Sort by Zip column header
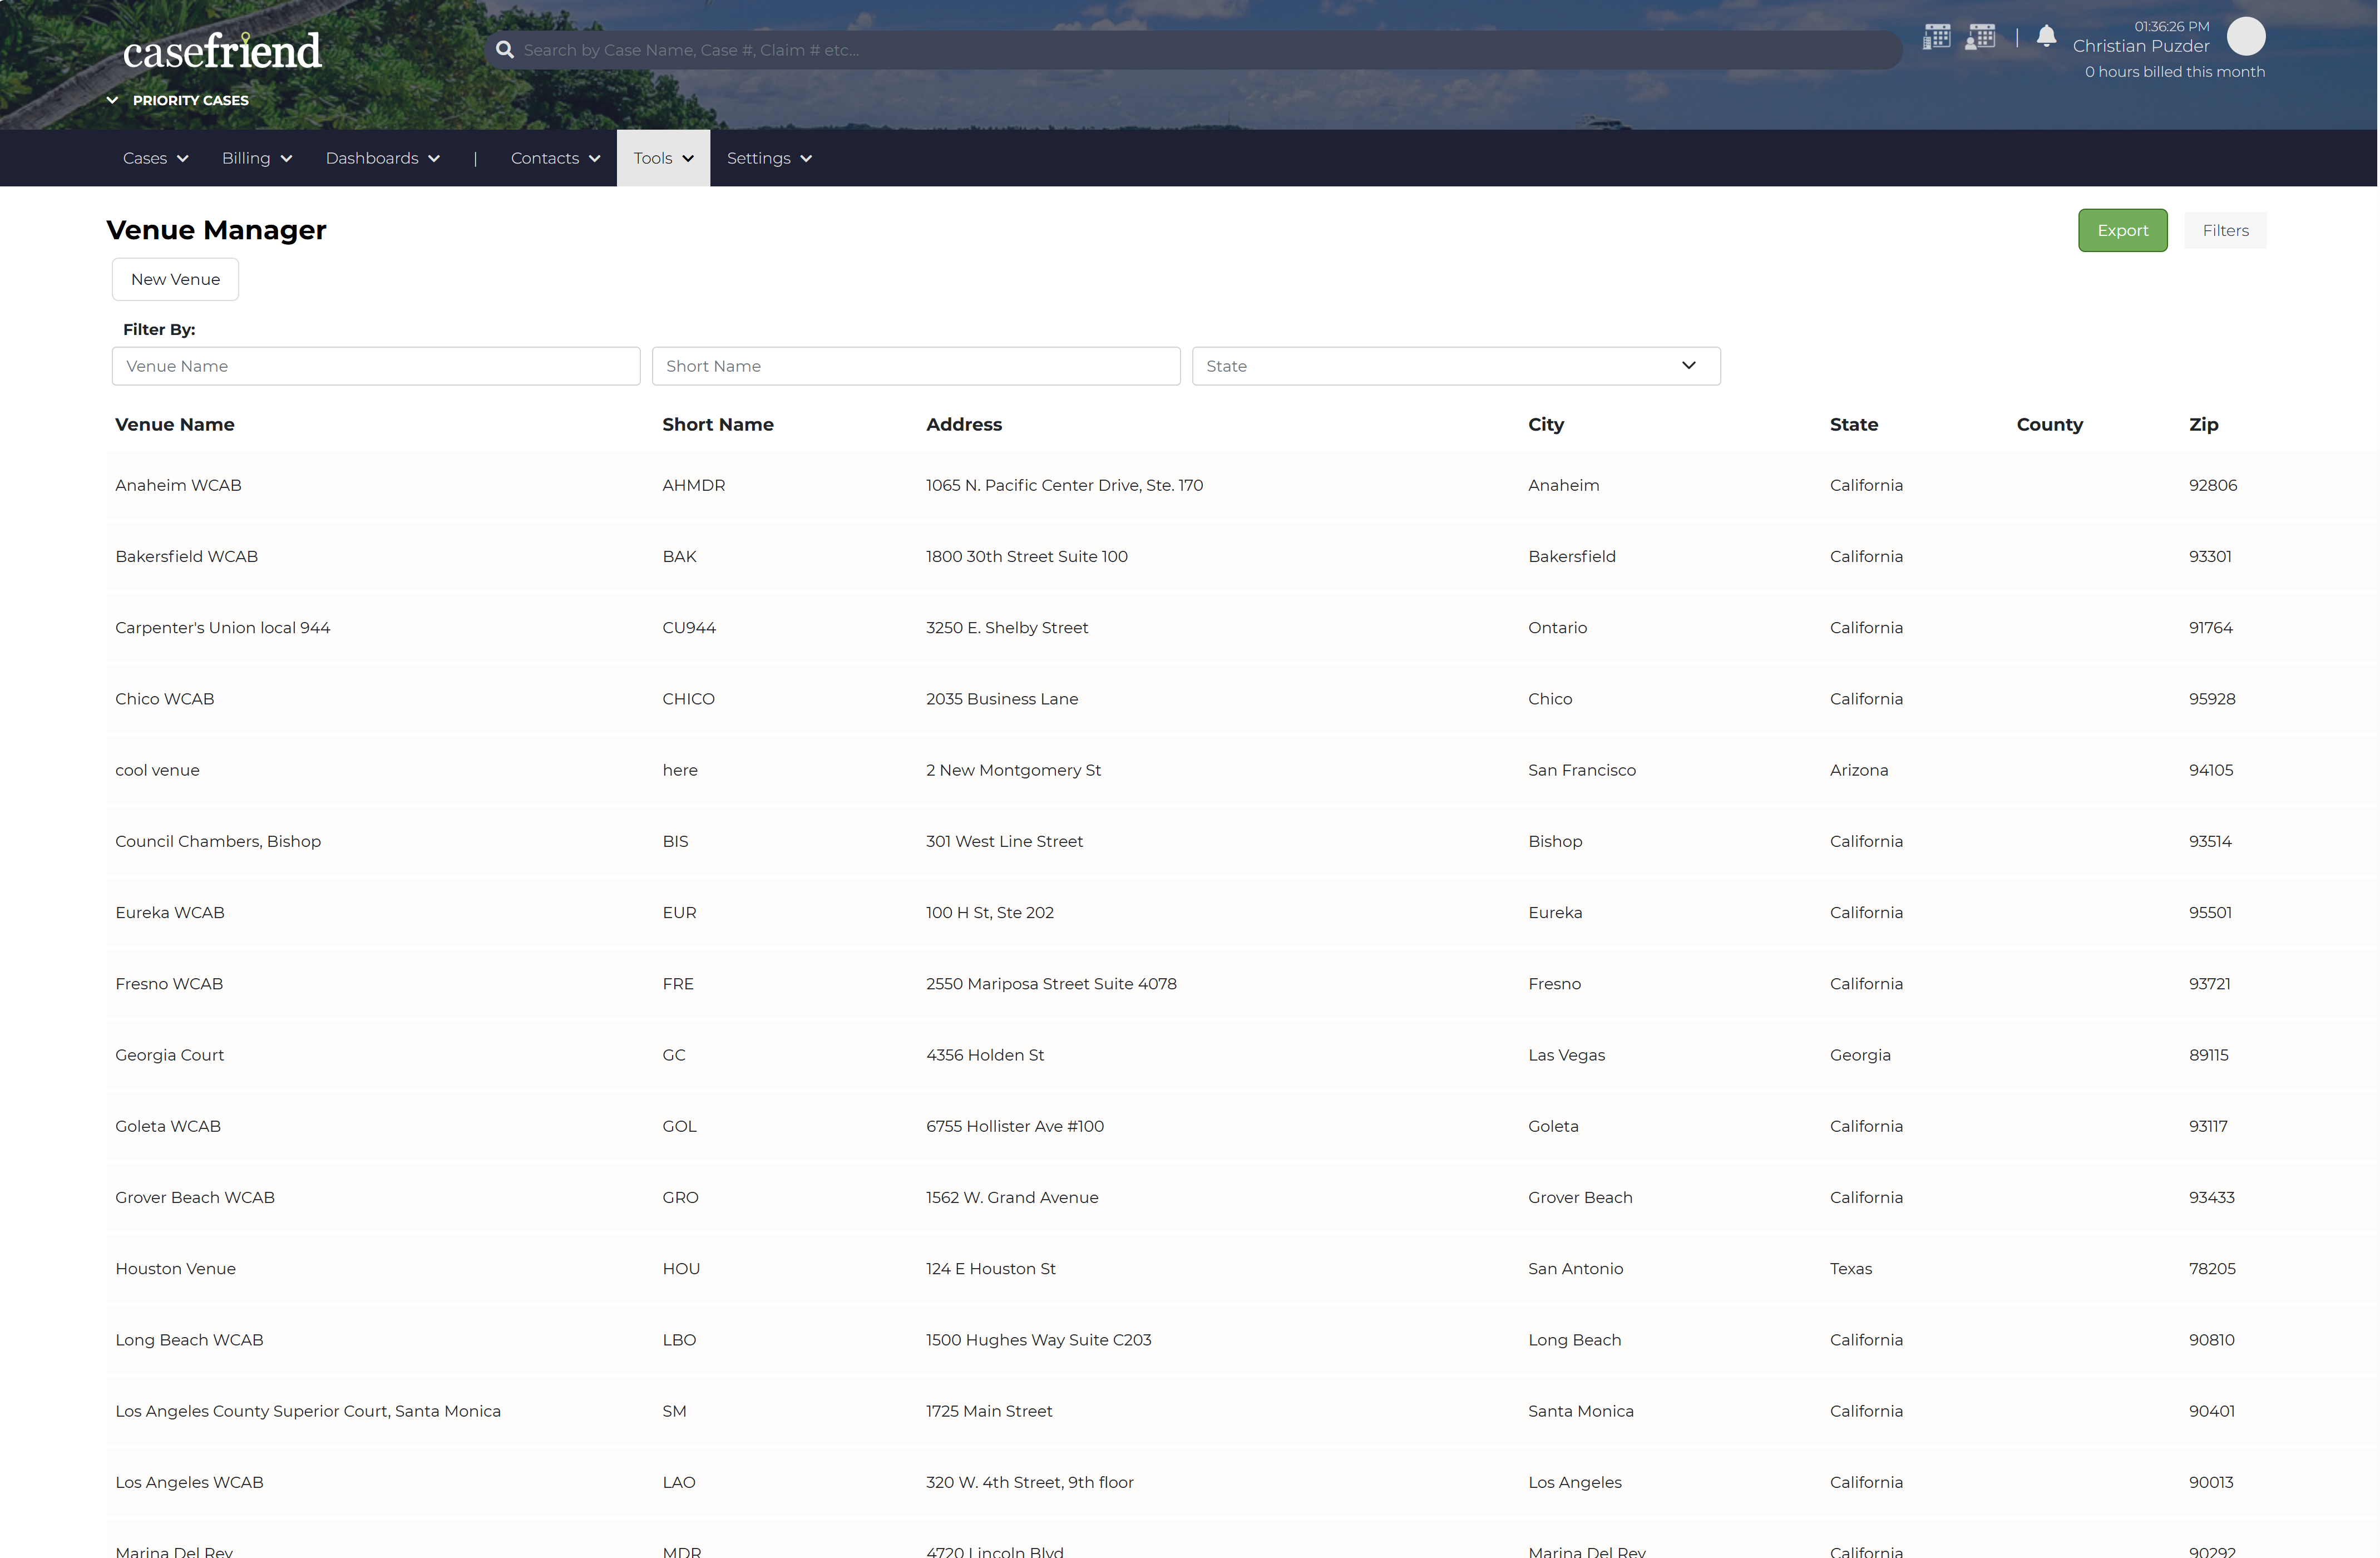This screenshot has height=1558, width=2380. coord(2204,424)
